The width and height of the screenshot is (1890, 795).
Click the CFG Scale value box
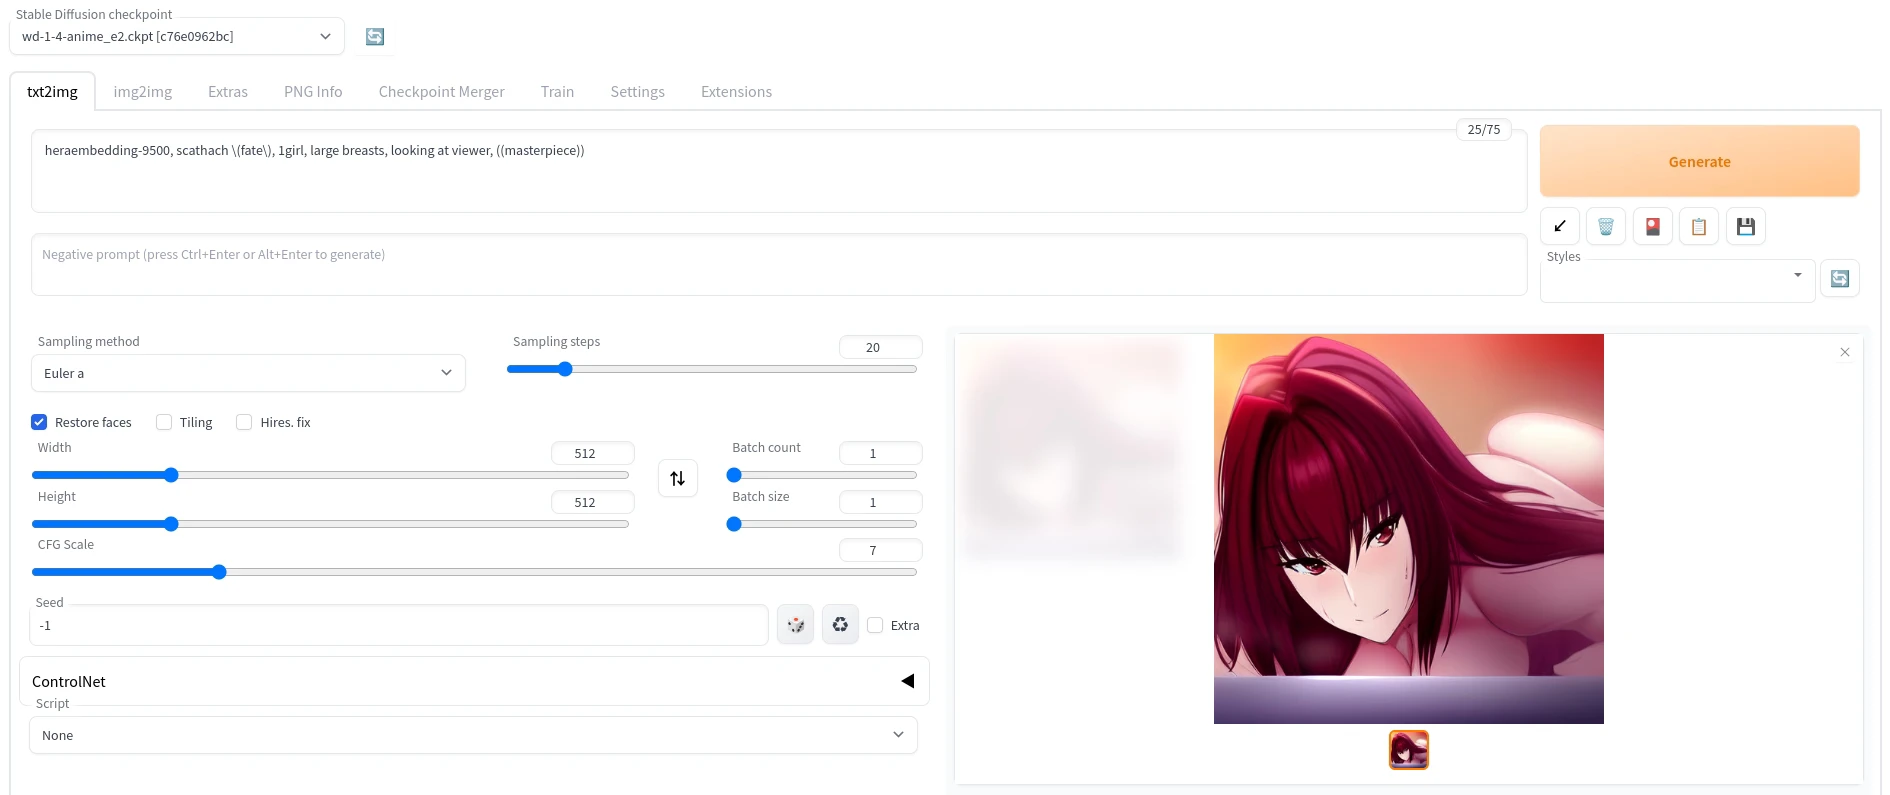[x=880, y=550]
